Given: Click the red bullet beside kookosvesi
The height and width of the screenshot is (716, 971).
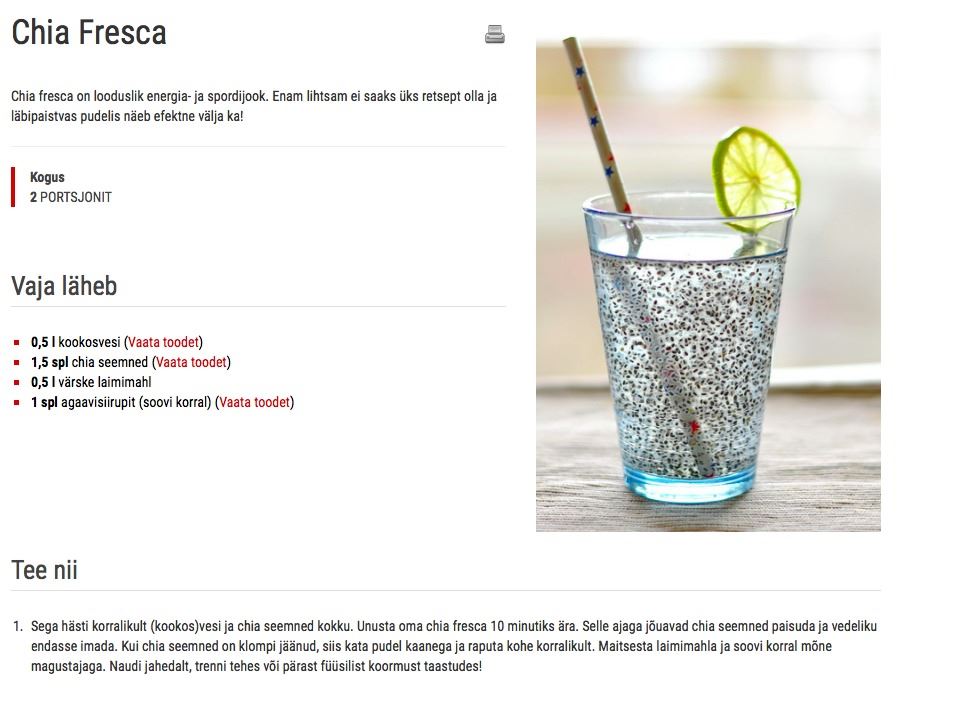Looking at the screenshot, I should pos(17,343).
